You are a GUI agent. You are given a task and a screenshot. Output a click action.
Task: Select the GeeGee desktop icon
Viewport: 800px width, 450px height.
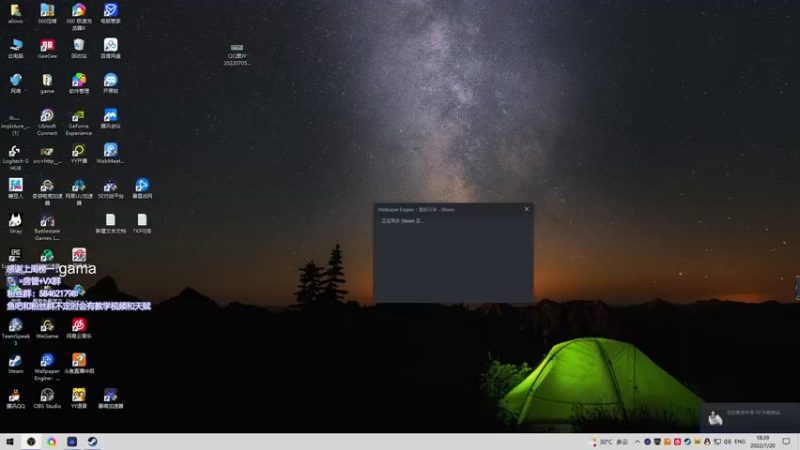click(x=47, y=48)
